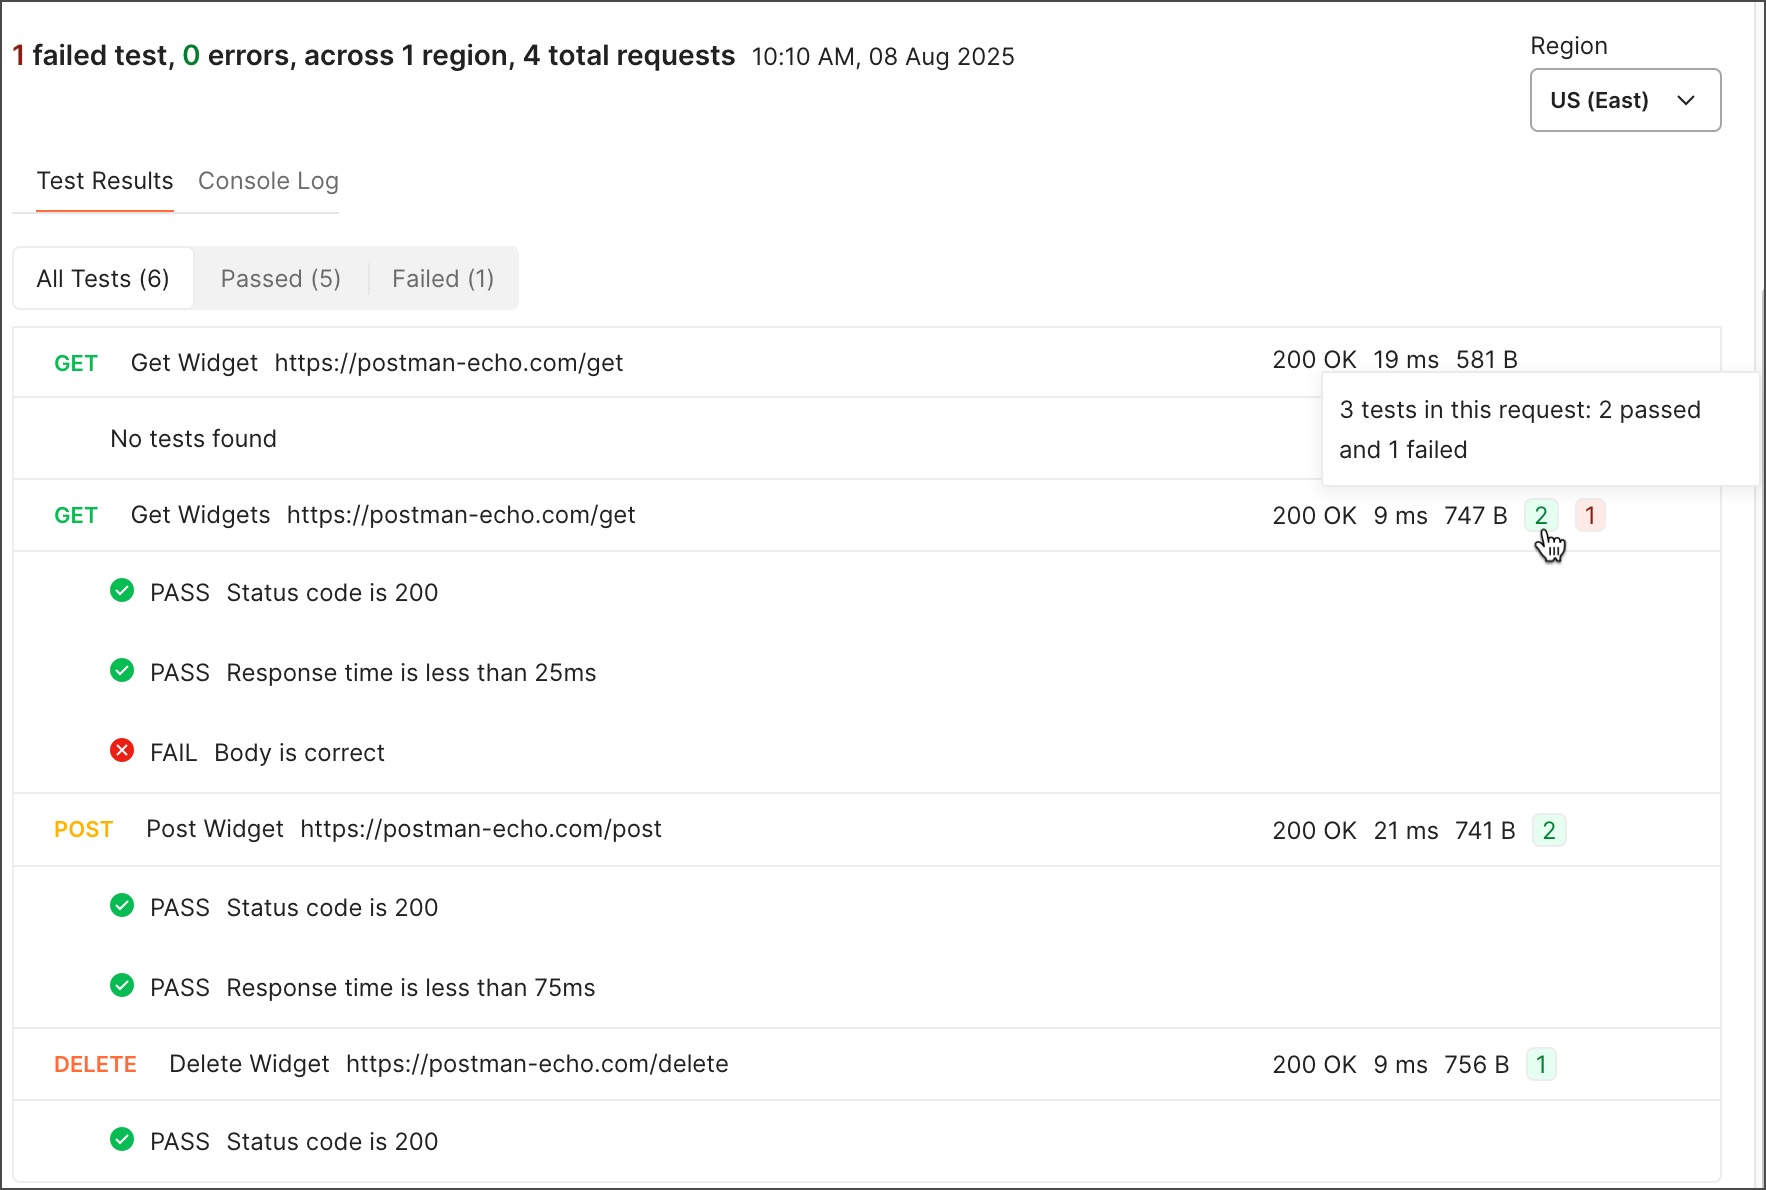Screen dimensions: 1766x1190
Task: Click the POST method label
Action: point(83,829)
